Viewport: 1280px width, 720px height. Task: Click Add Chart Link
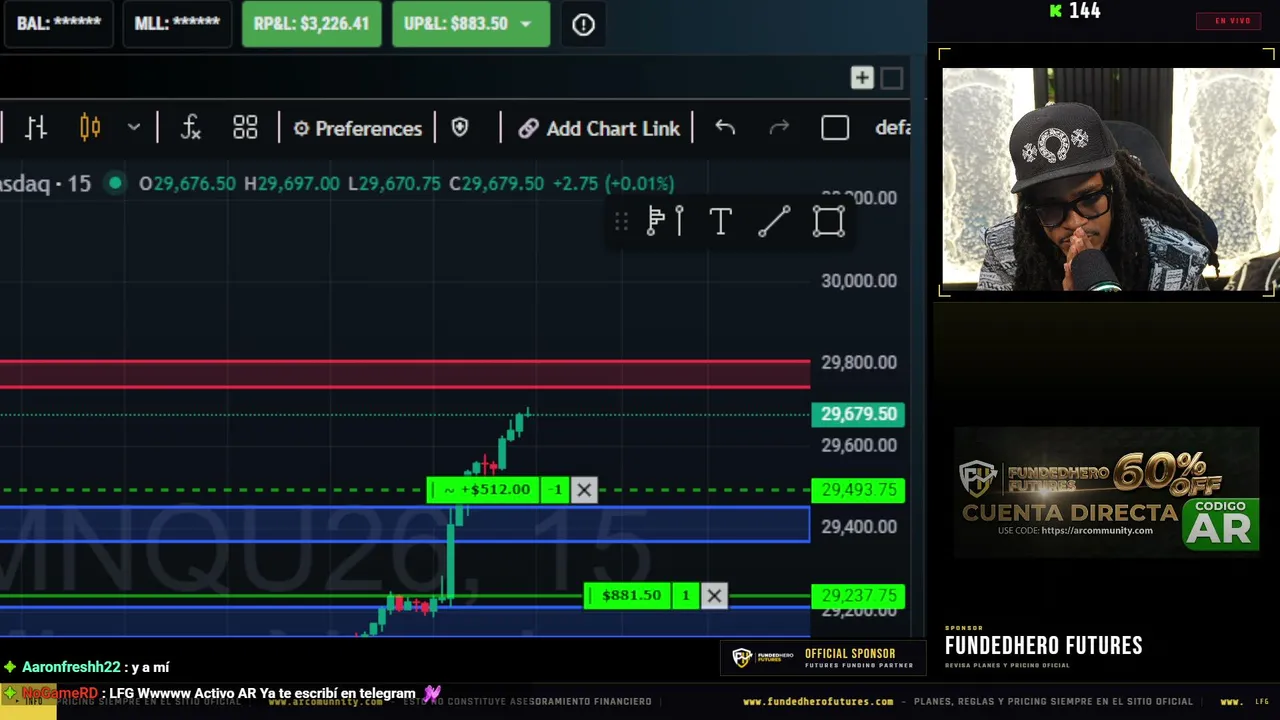[x=599, y=128]
